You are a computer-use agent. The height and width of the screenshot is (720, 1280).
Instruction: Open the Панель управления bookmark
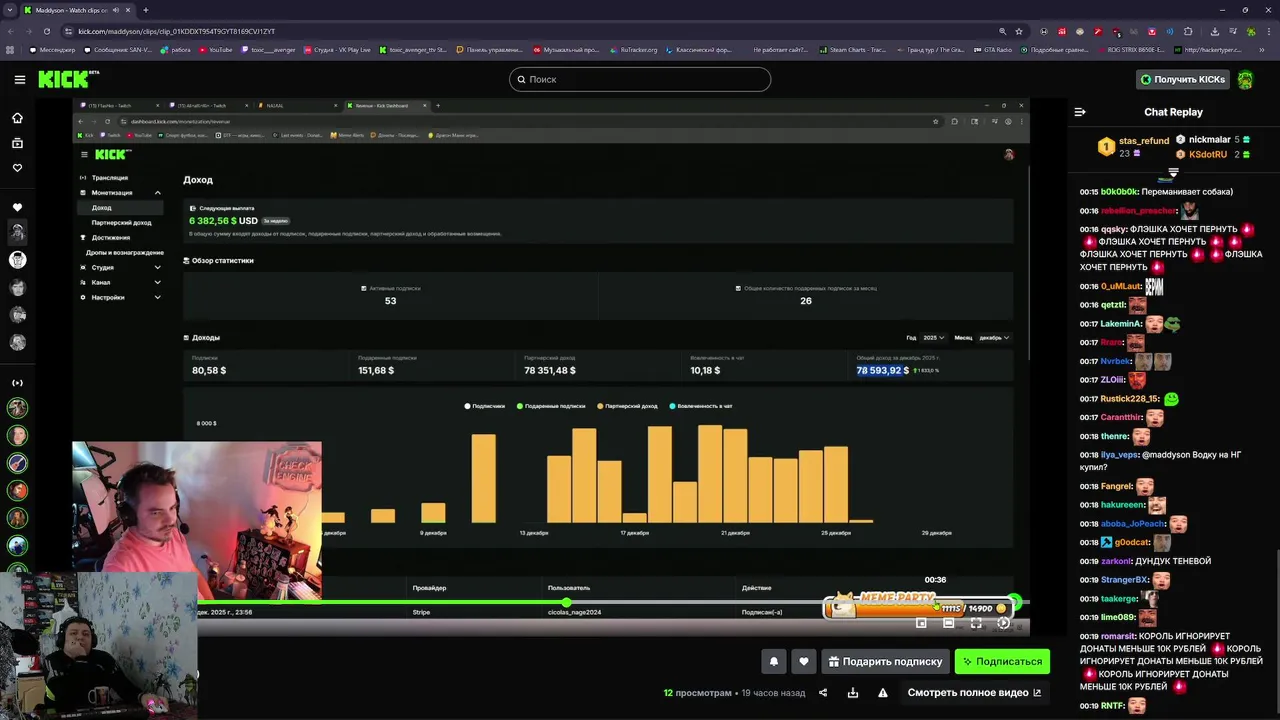(491, 49)
